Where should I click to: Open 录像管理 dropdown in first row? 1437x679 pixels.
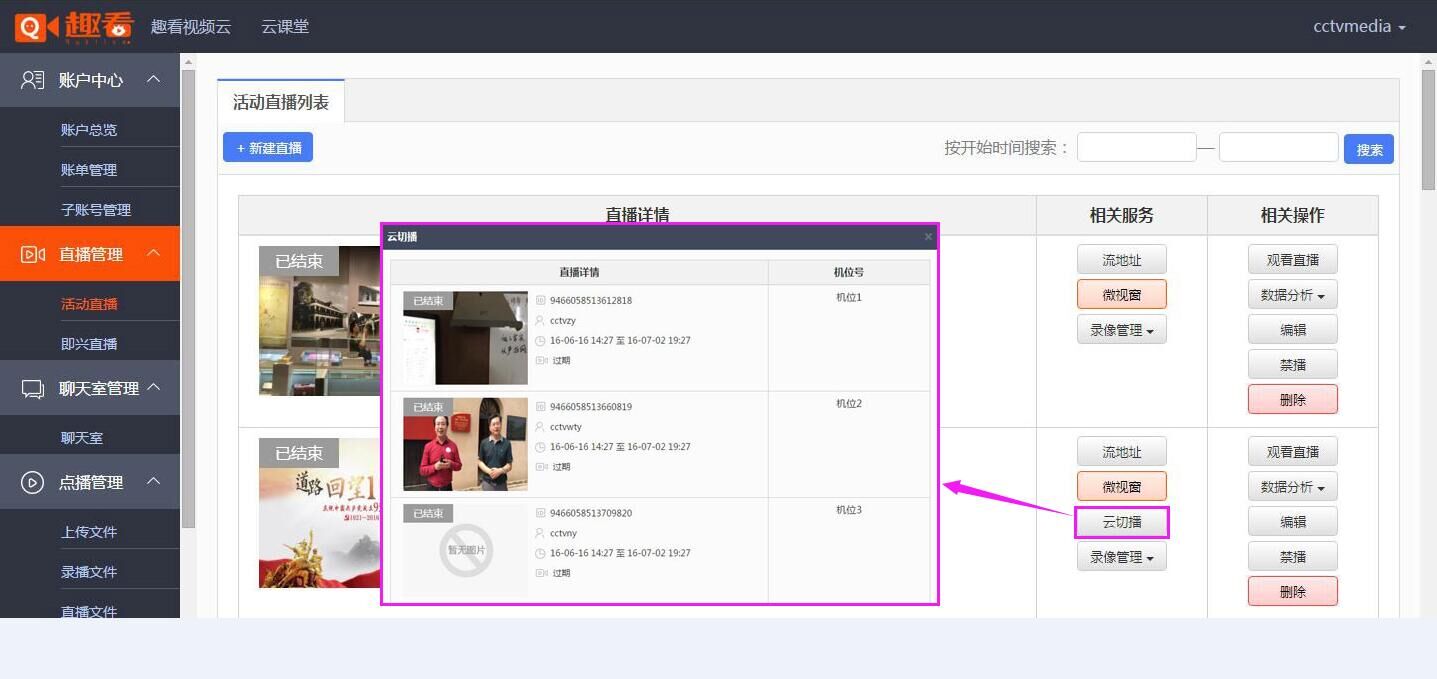1121,330
